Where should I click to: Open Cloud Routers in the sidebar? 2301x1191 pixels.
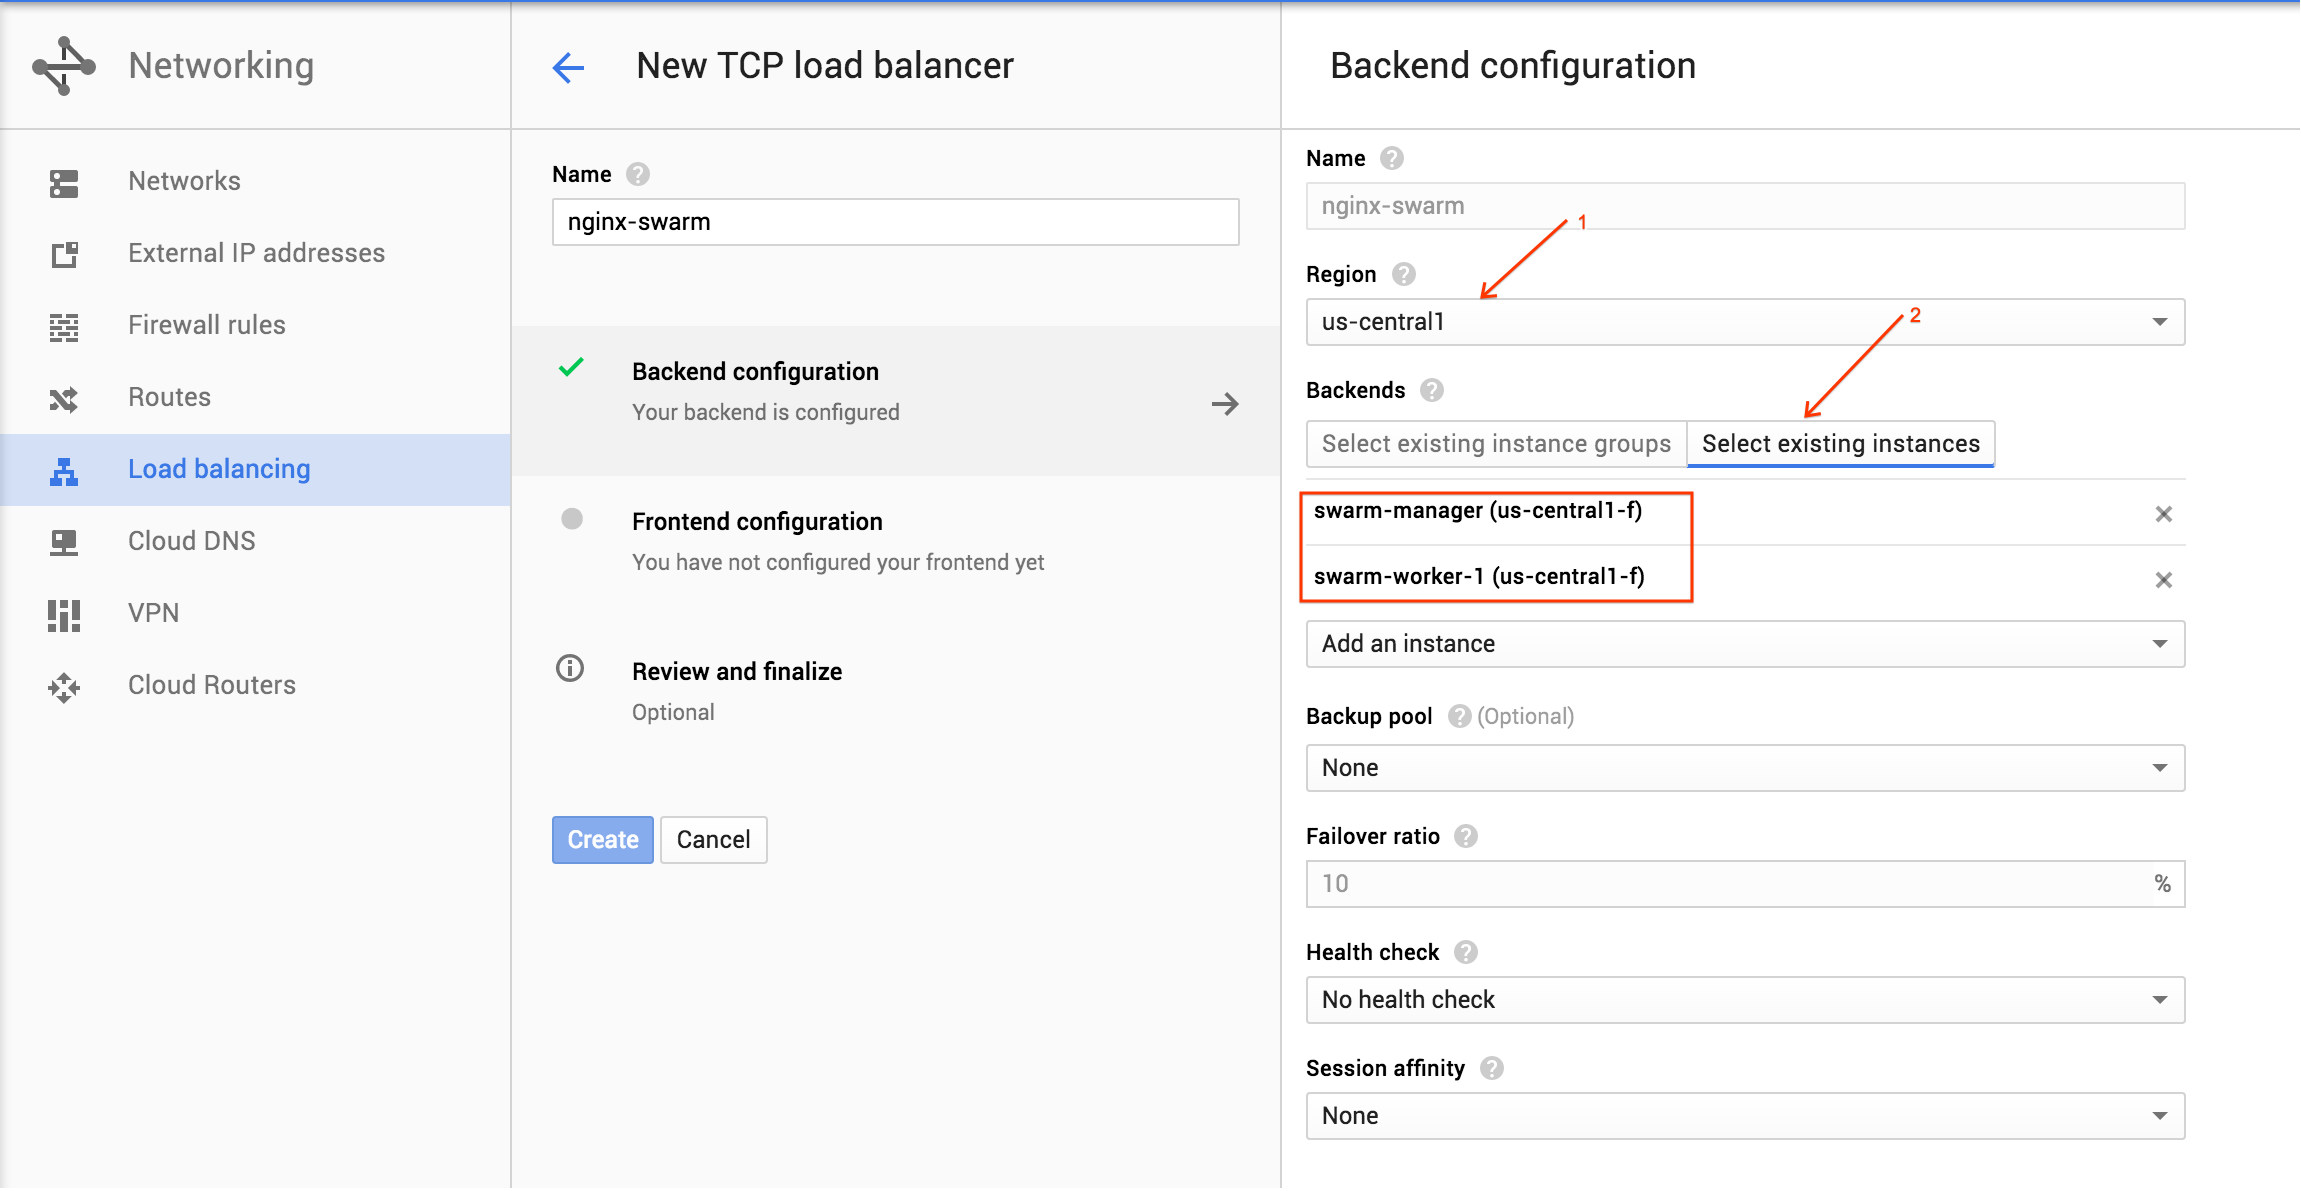[255, 686]
